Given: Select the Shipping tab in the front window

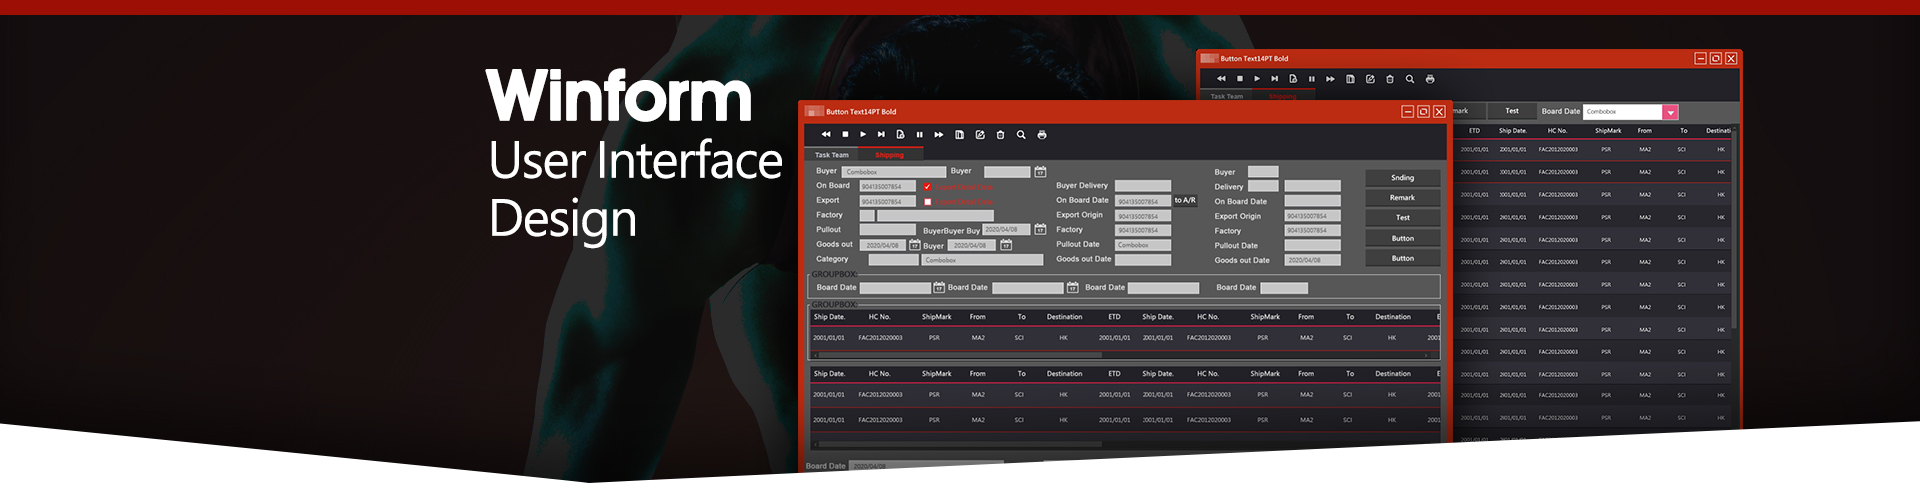Looking at the screenshot, I should pos(889,155).
